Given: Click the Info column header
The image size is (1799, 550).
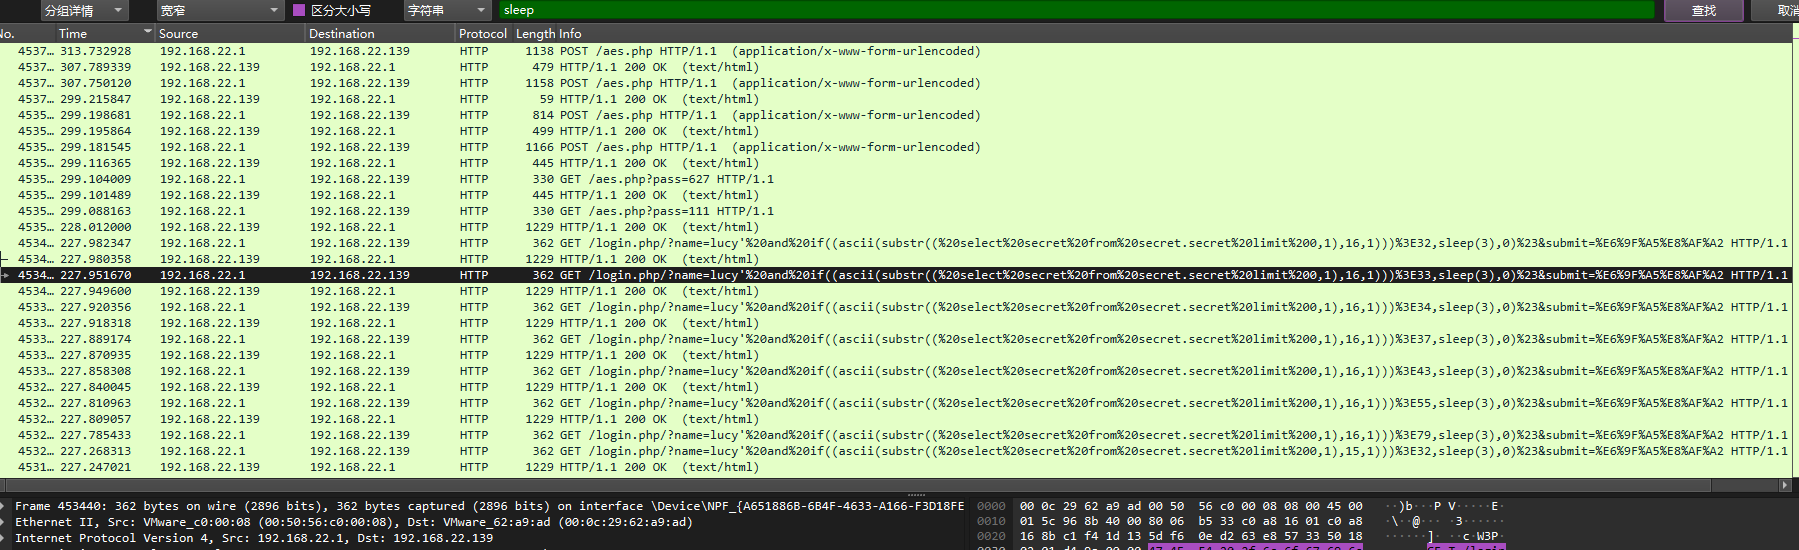Looking at the screenshot, I should [571, 33].
